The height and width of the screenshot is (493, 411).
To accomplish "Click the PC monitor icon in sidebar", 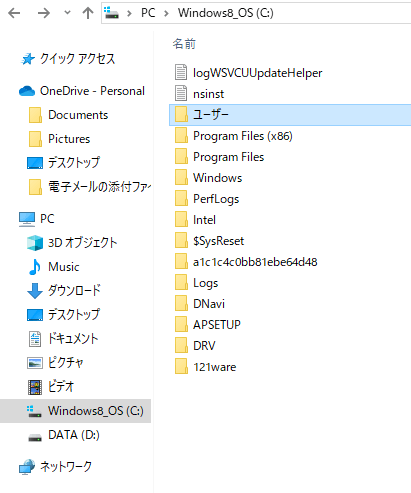I will (27, 219).
